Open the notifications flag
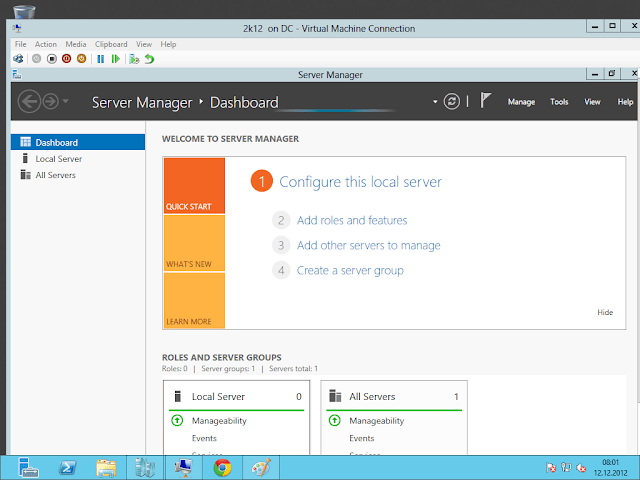Viewport: 640px width, 480px height. tap(485, 101)
